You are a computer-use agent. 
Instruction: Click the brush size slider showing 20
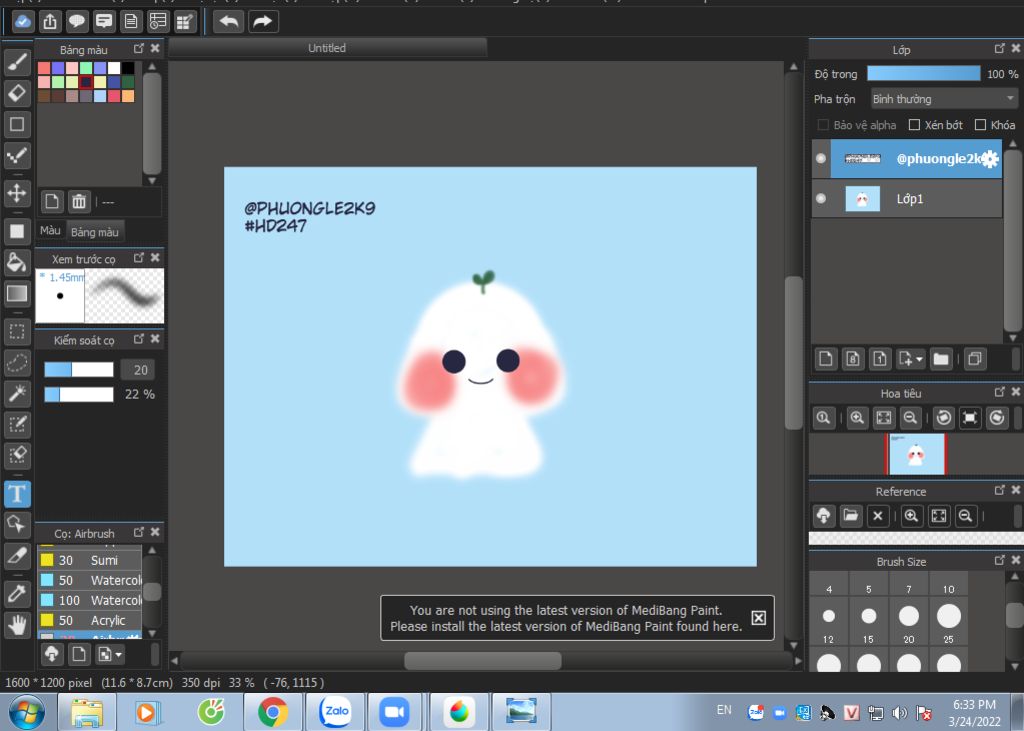79,370
